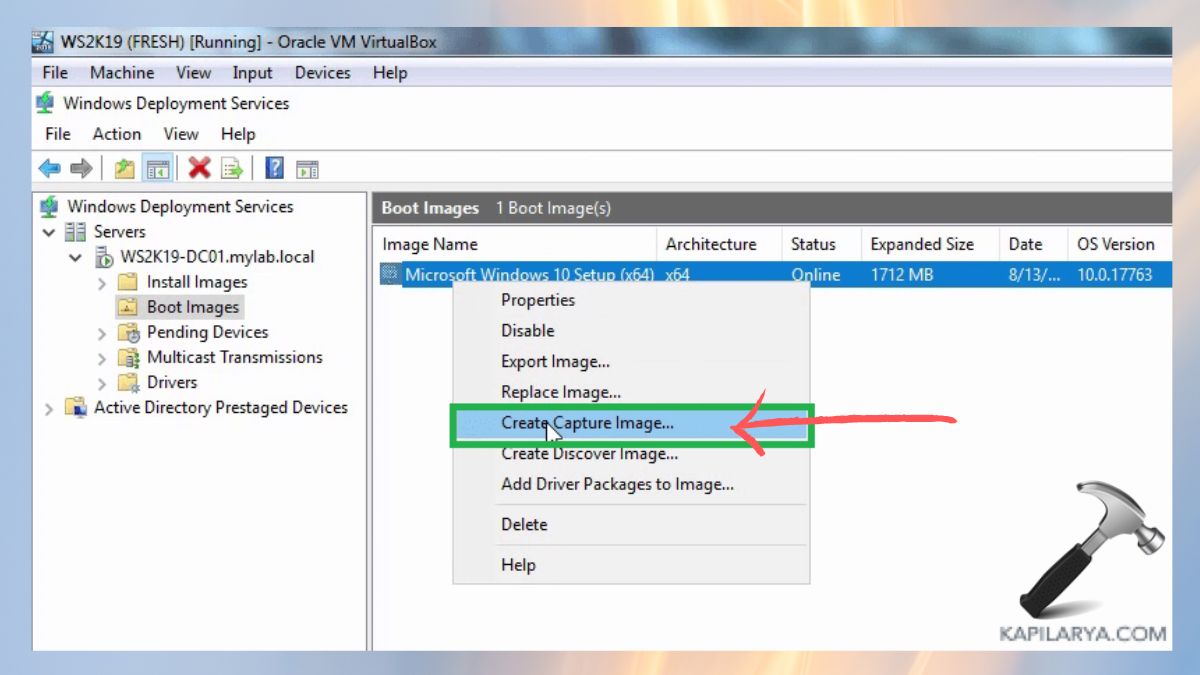Collapse the WS2K19-DC01.mylab.local node
Viewport: 1200px width, 675px height.
coord(76,257)
